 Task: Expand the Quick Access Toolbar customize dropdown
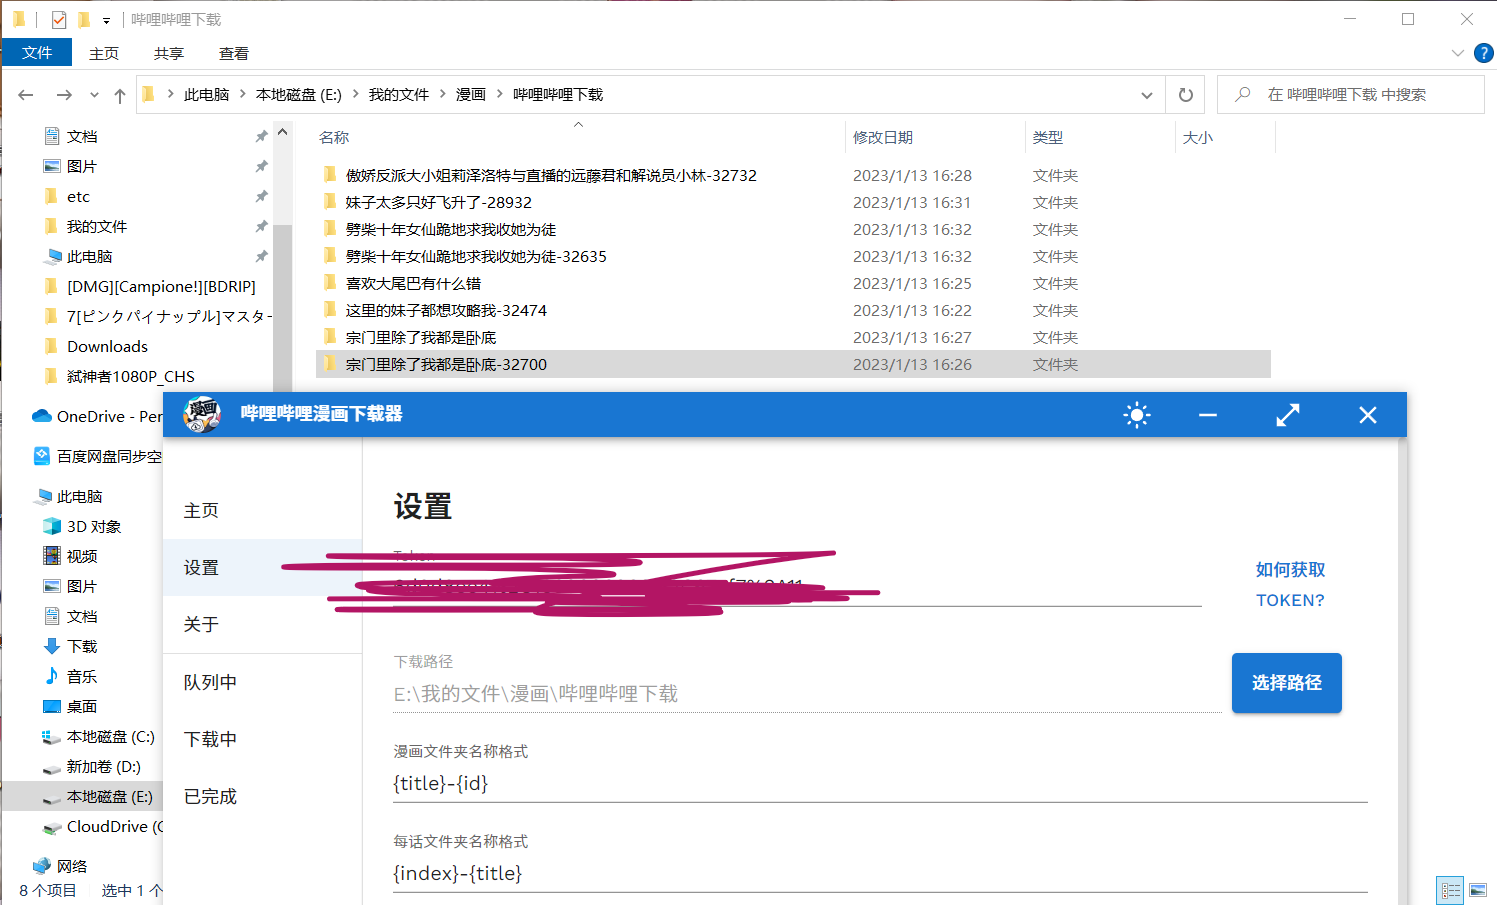coord(106,19)
